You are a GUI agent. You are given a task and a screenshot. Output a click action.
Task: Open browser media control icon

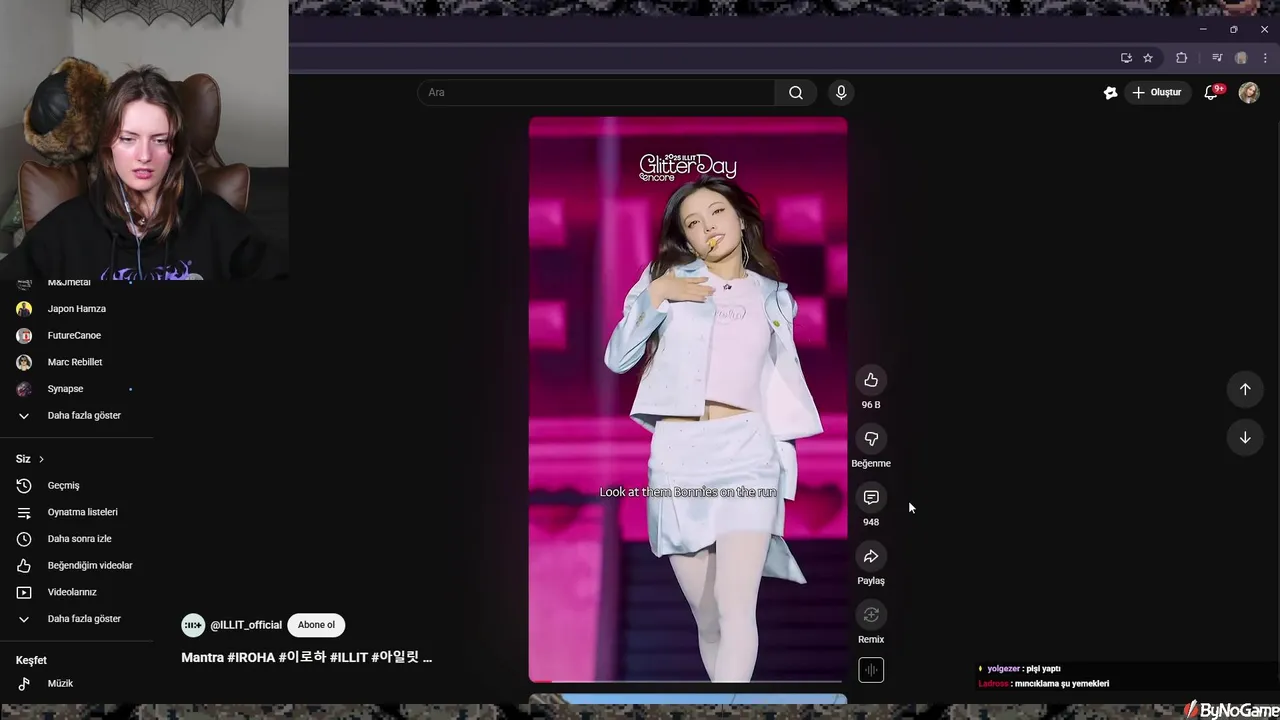[1217, 58]
